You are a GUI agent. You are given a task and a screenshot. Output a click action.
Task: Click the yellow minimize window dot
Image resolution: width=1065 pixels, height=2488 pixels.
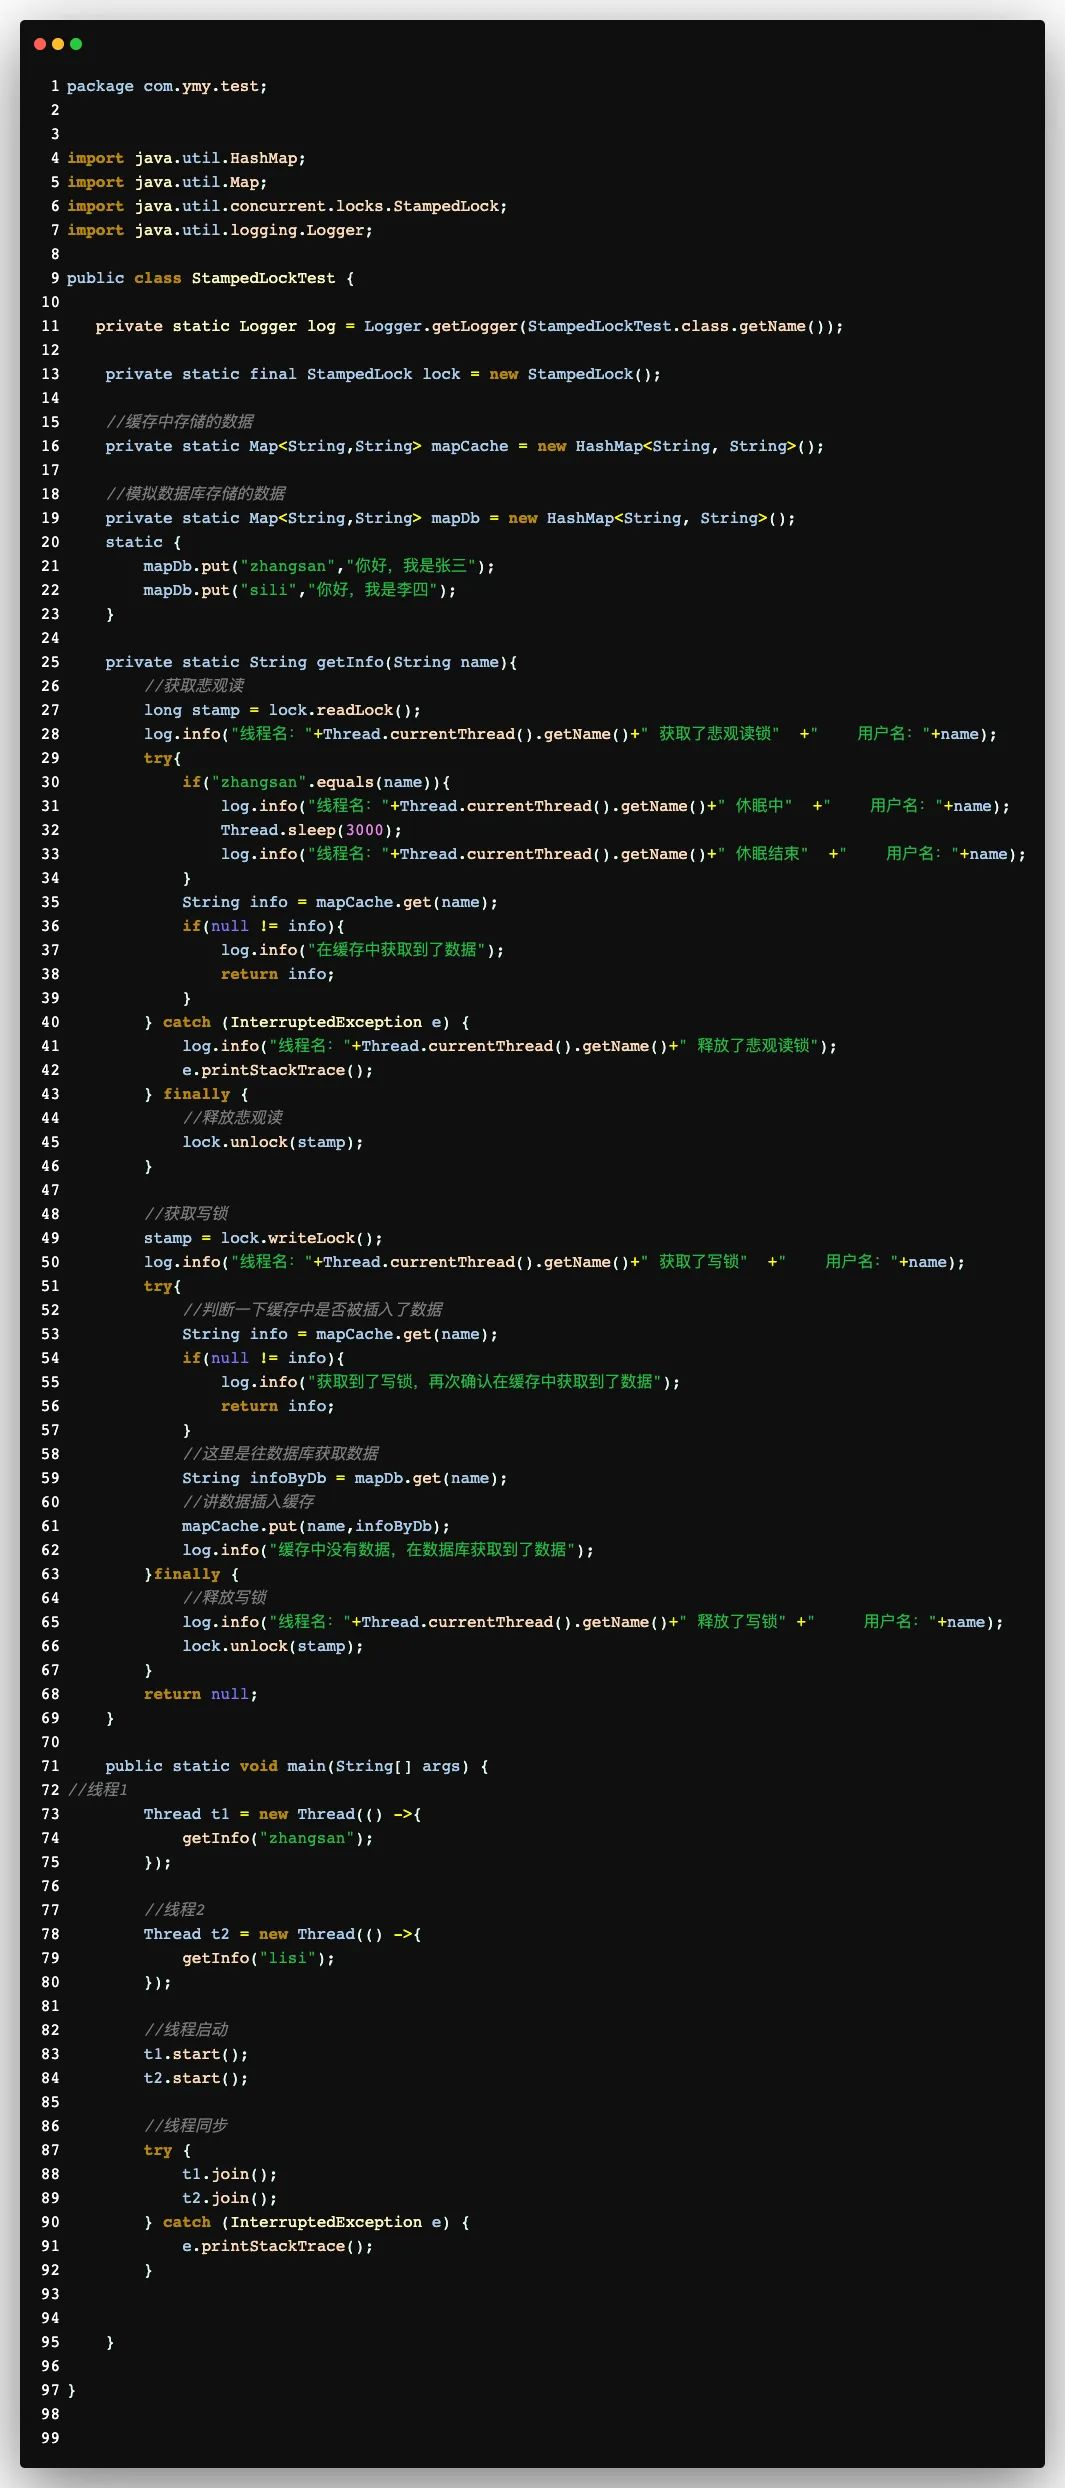point(58,44)
